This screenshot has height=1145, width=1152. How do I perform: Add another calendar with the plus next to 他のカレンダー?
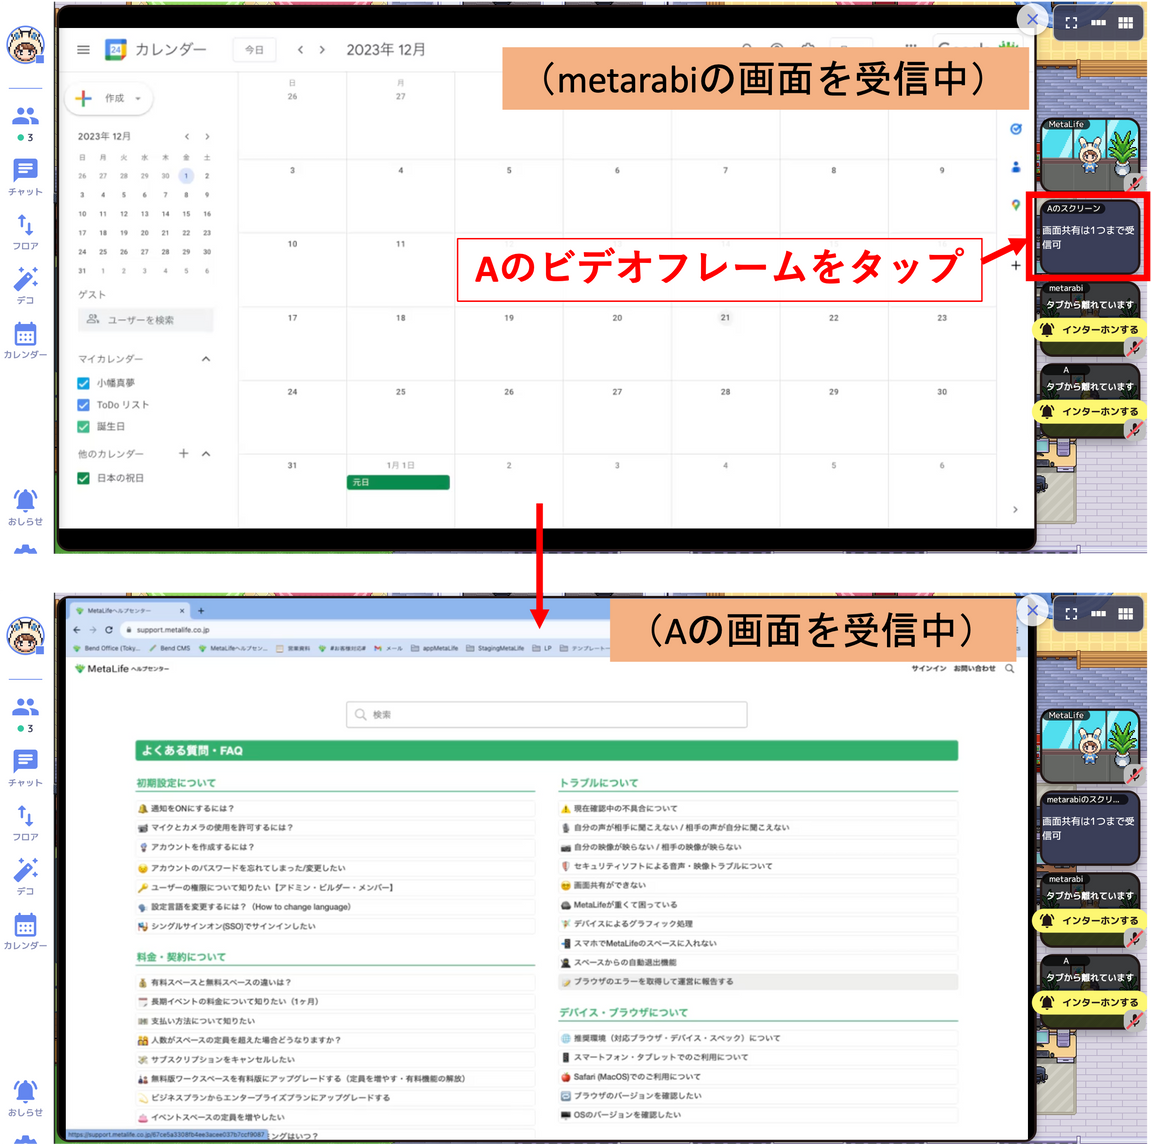[184, 453]
